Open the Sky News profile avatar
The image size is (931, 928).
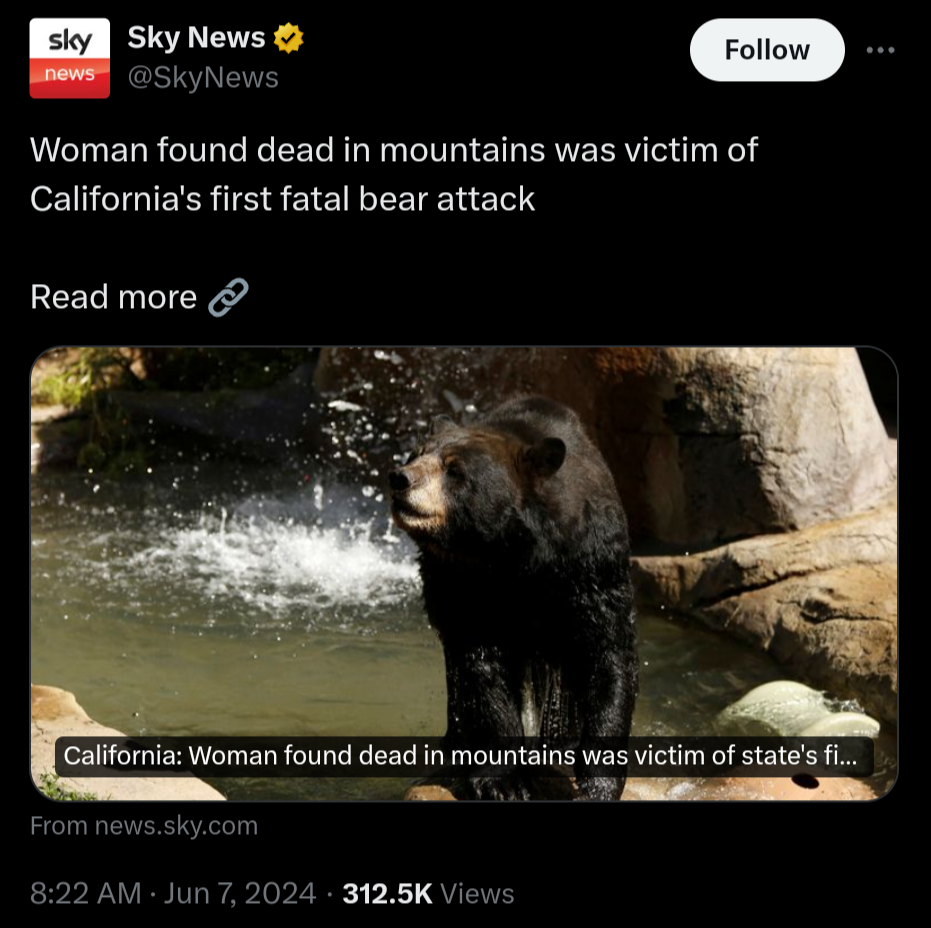(69, 58)
